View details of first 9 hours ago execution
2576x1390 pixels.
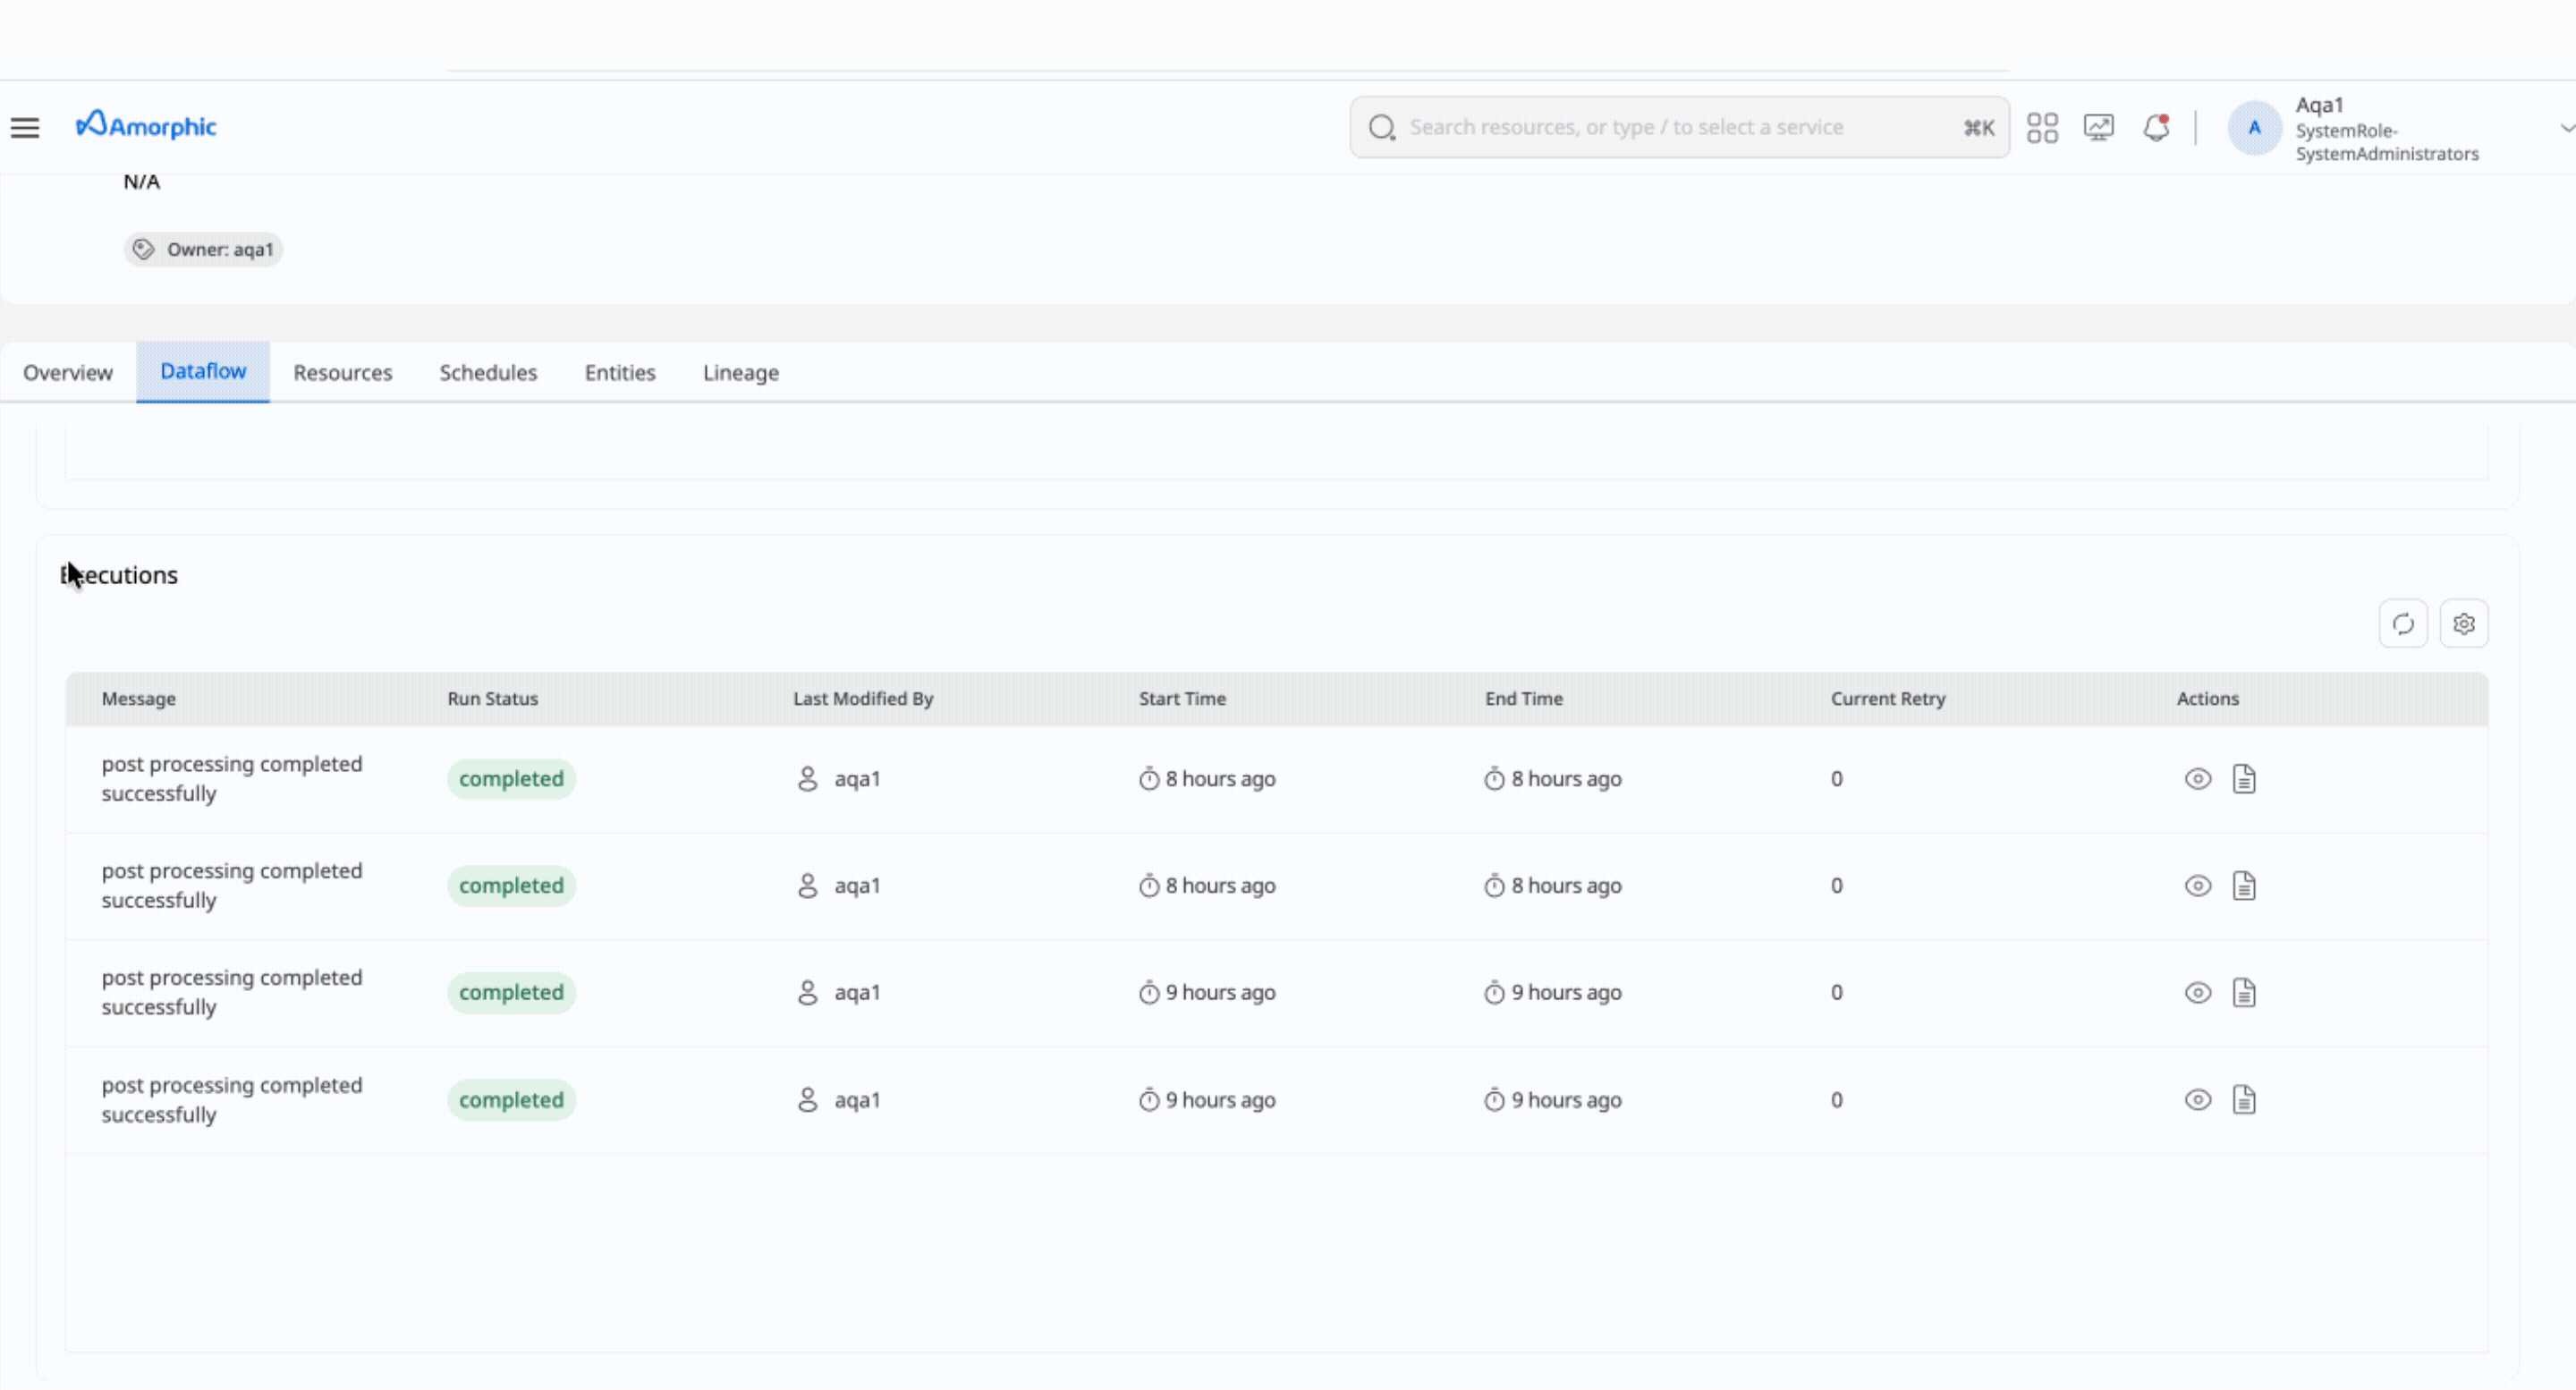pyautogui.click(x=2197, y=993)
